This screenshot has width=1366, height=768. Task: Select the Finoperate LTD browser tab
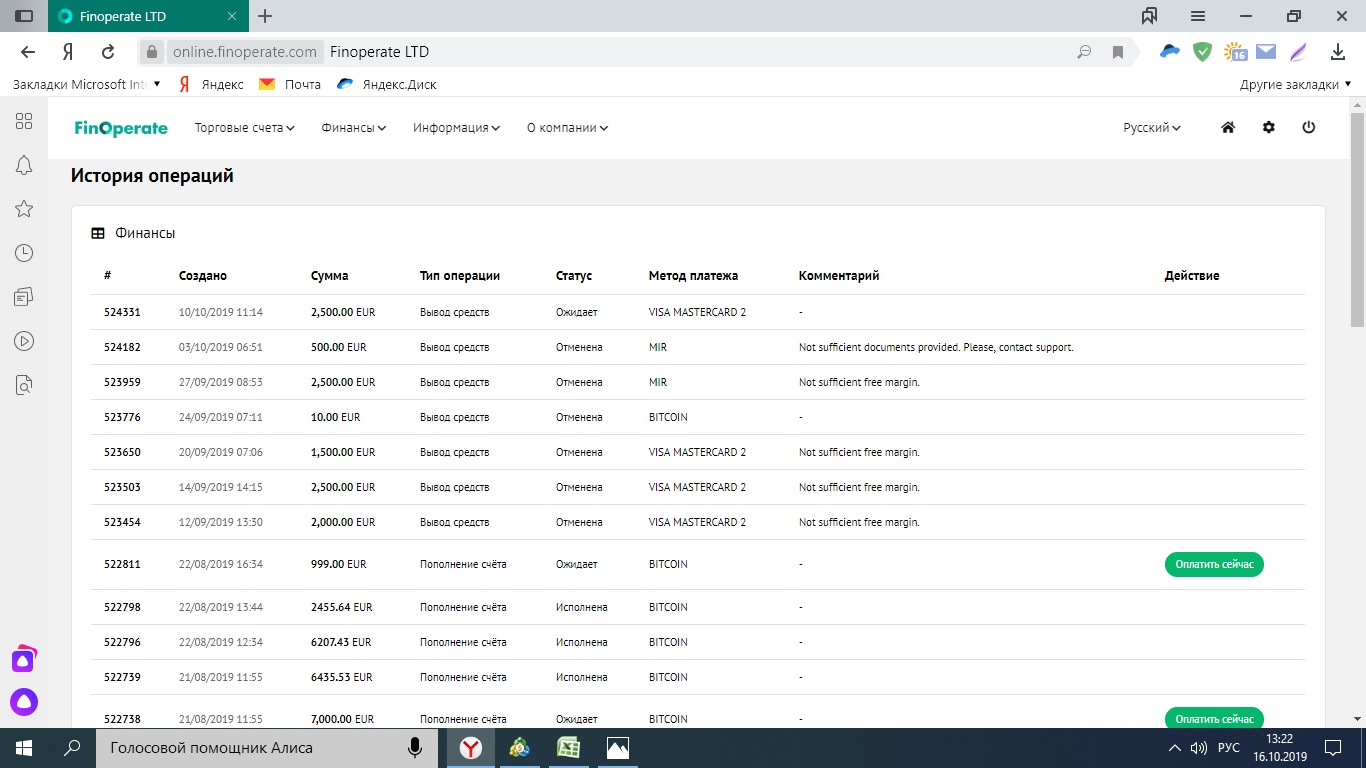point(147,16)
